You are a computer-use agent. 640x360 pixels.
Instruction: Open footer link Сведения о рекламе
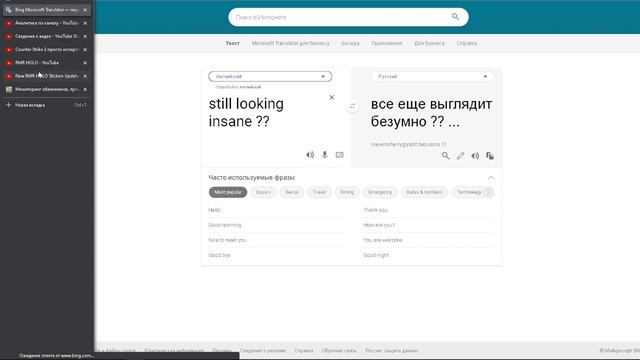[x=263, y=350]
